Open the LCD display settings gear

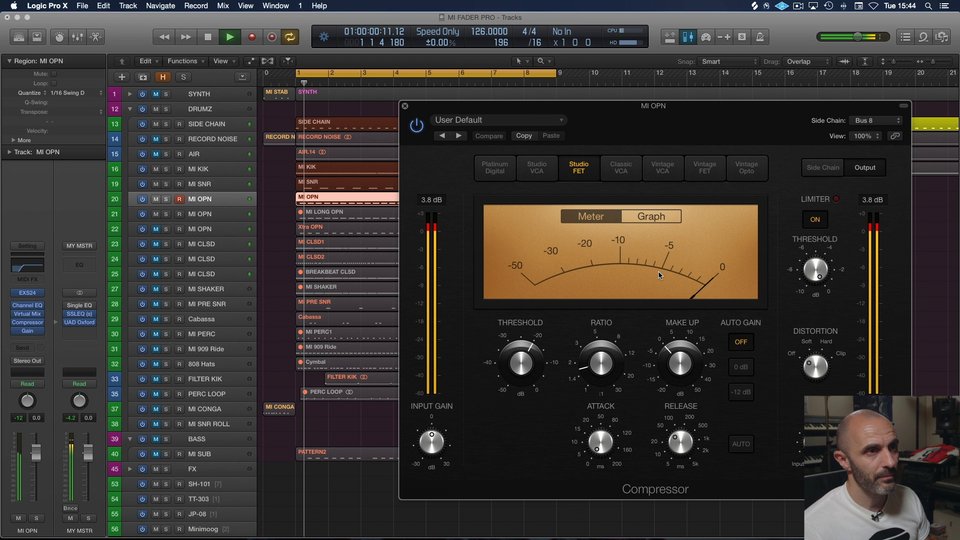(324, 37)
